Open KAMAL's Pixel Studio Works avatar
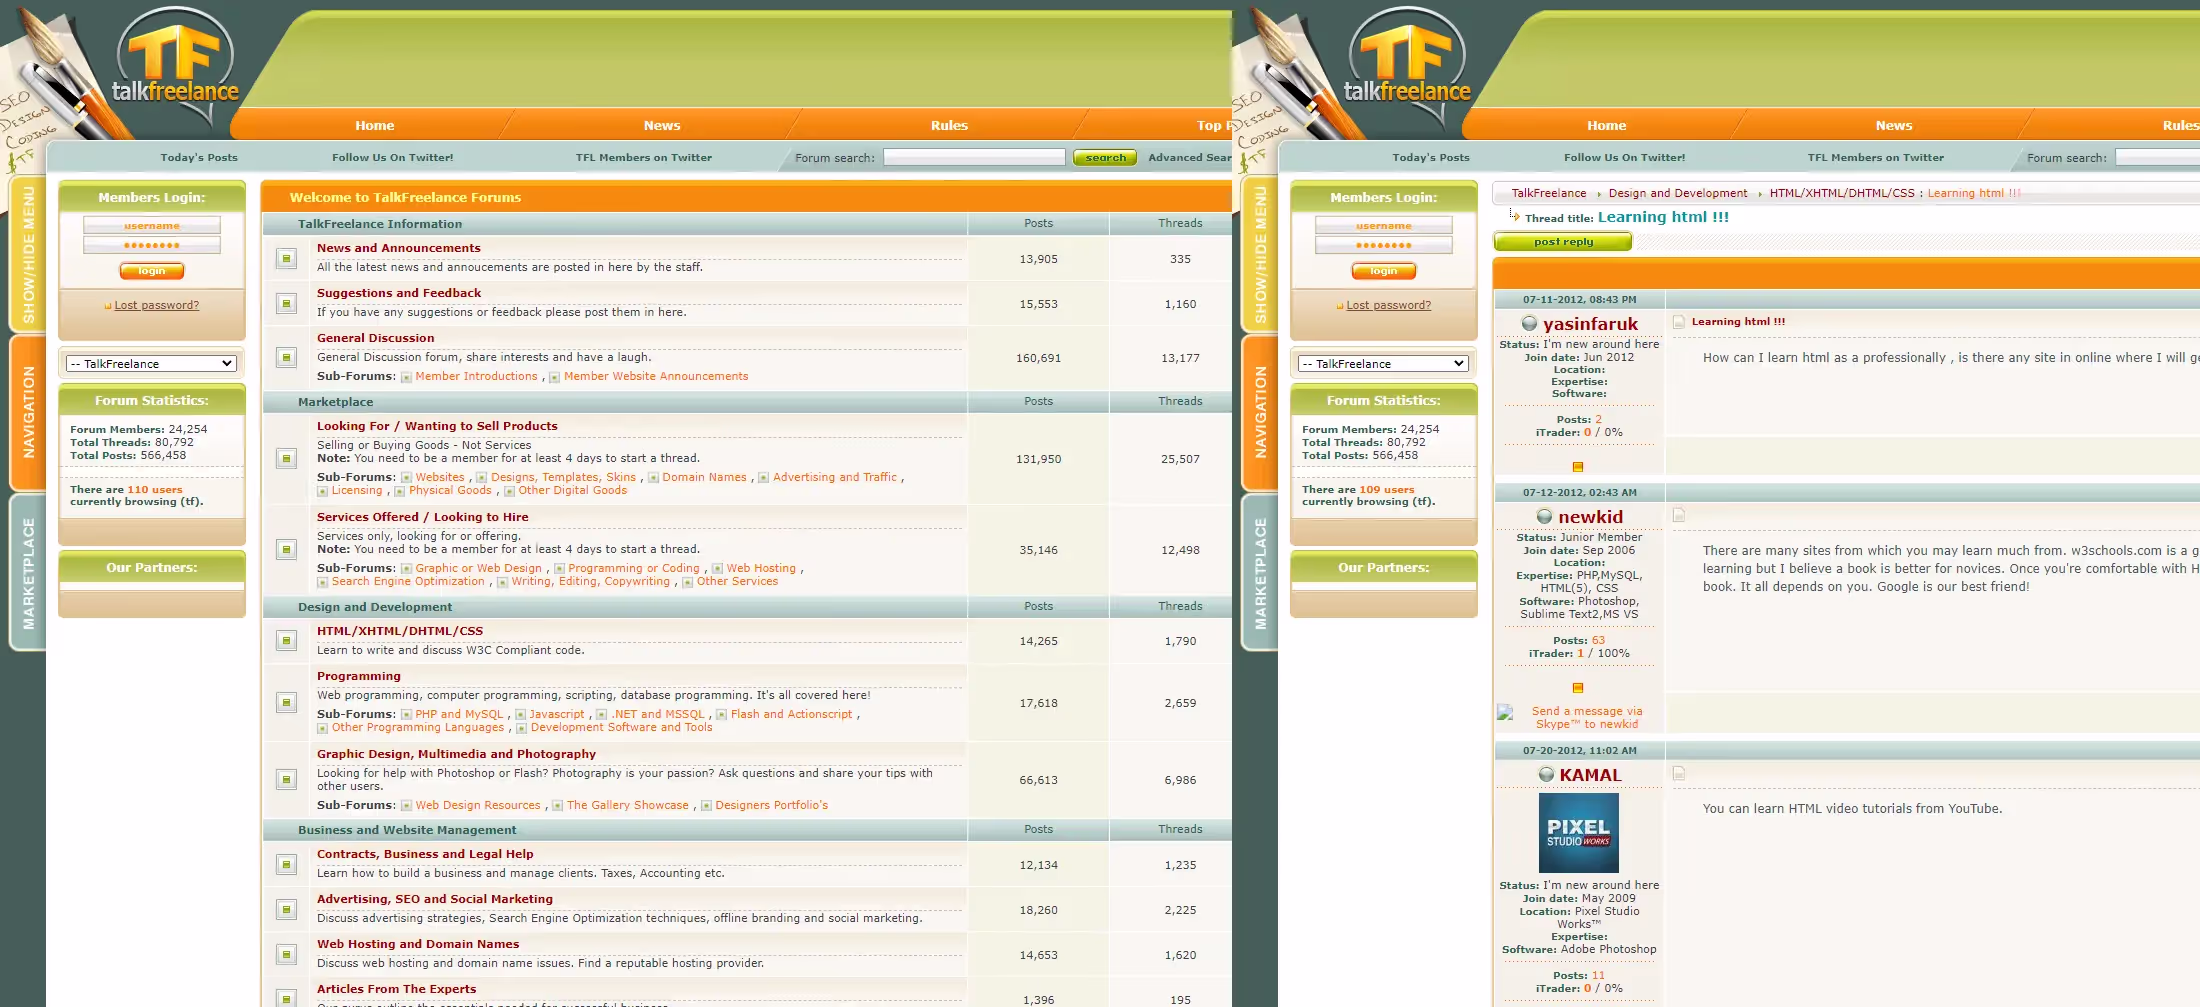The width and height of the screenshot is (2200, 1007). click(1578, 833)
